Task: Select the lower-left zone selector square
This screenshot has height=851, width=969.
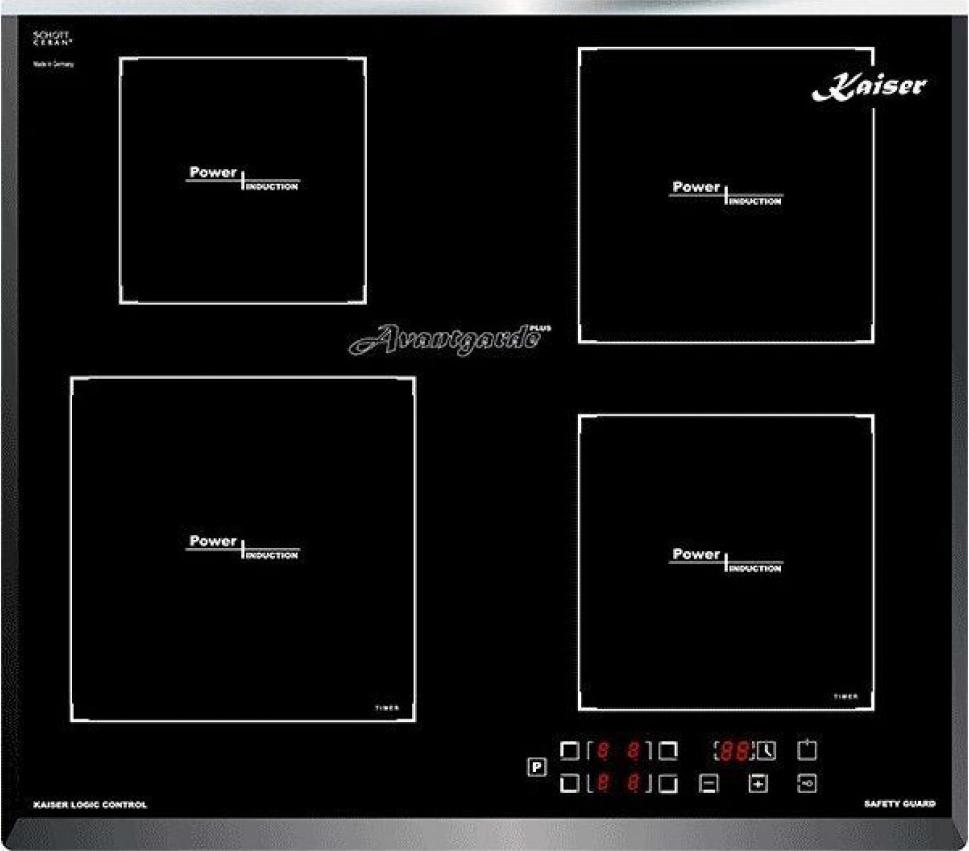Action: (x=569, y=784)
